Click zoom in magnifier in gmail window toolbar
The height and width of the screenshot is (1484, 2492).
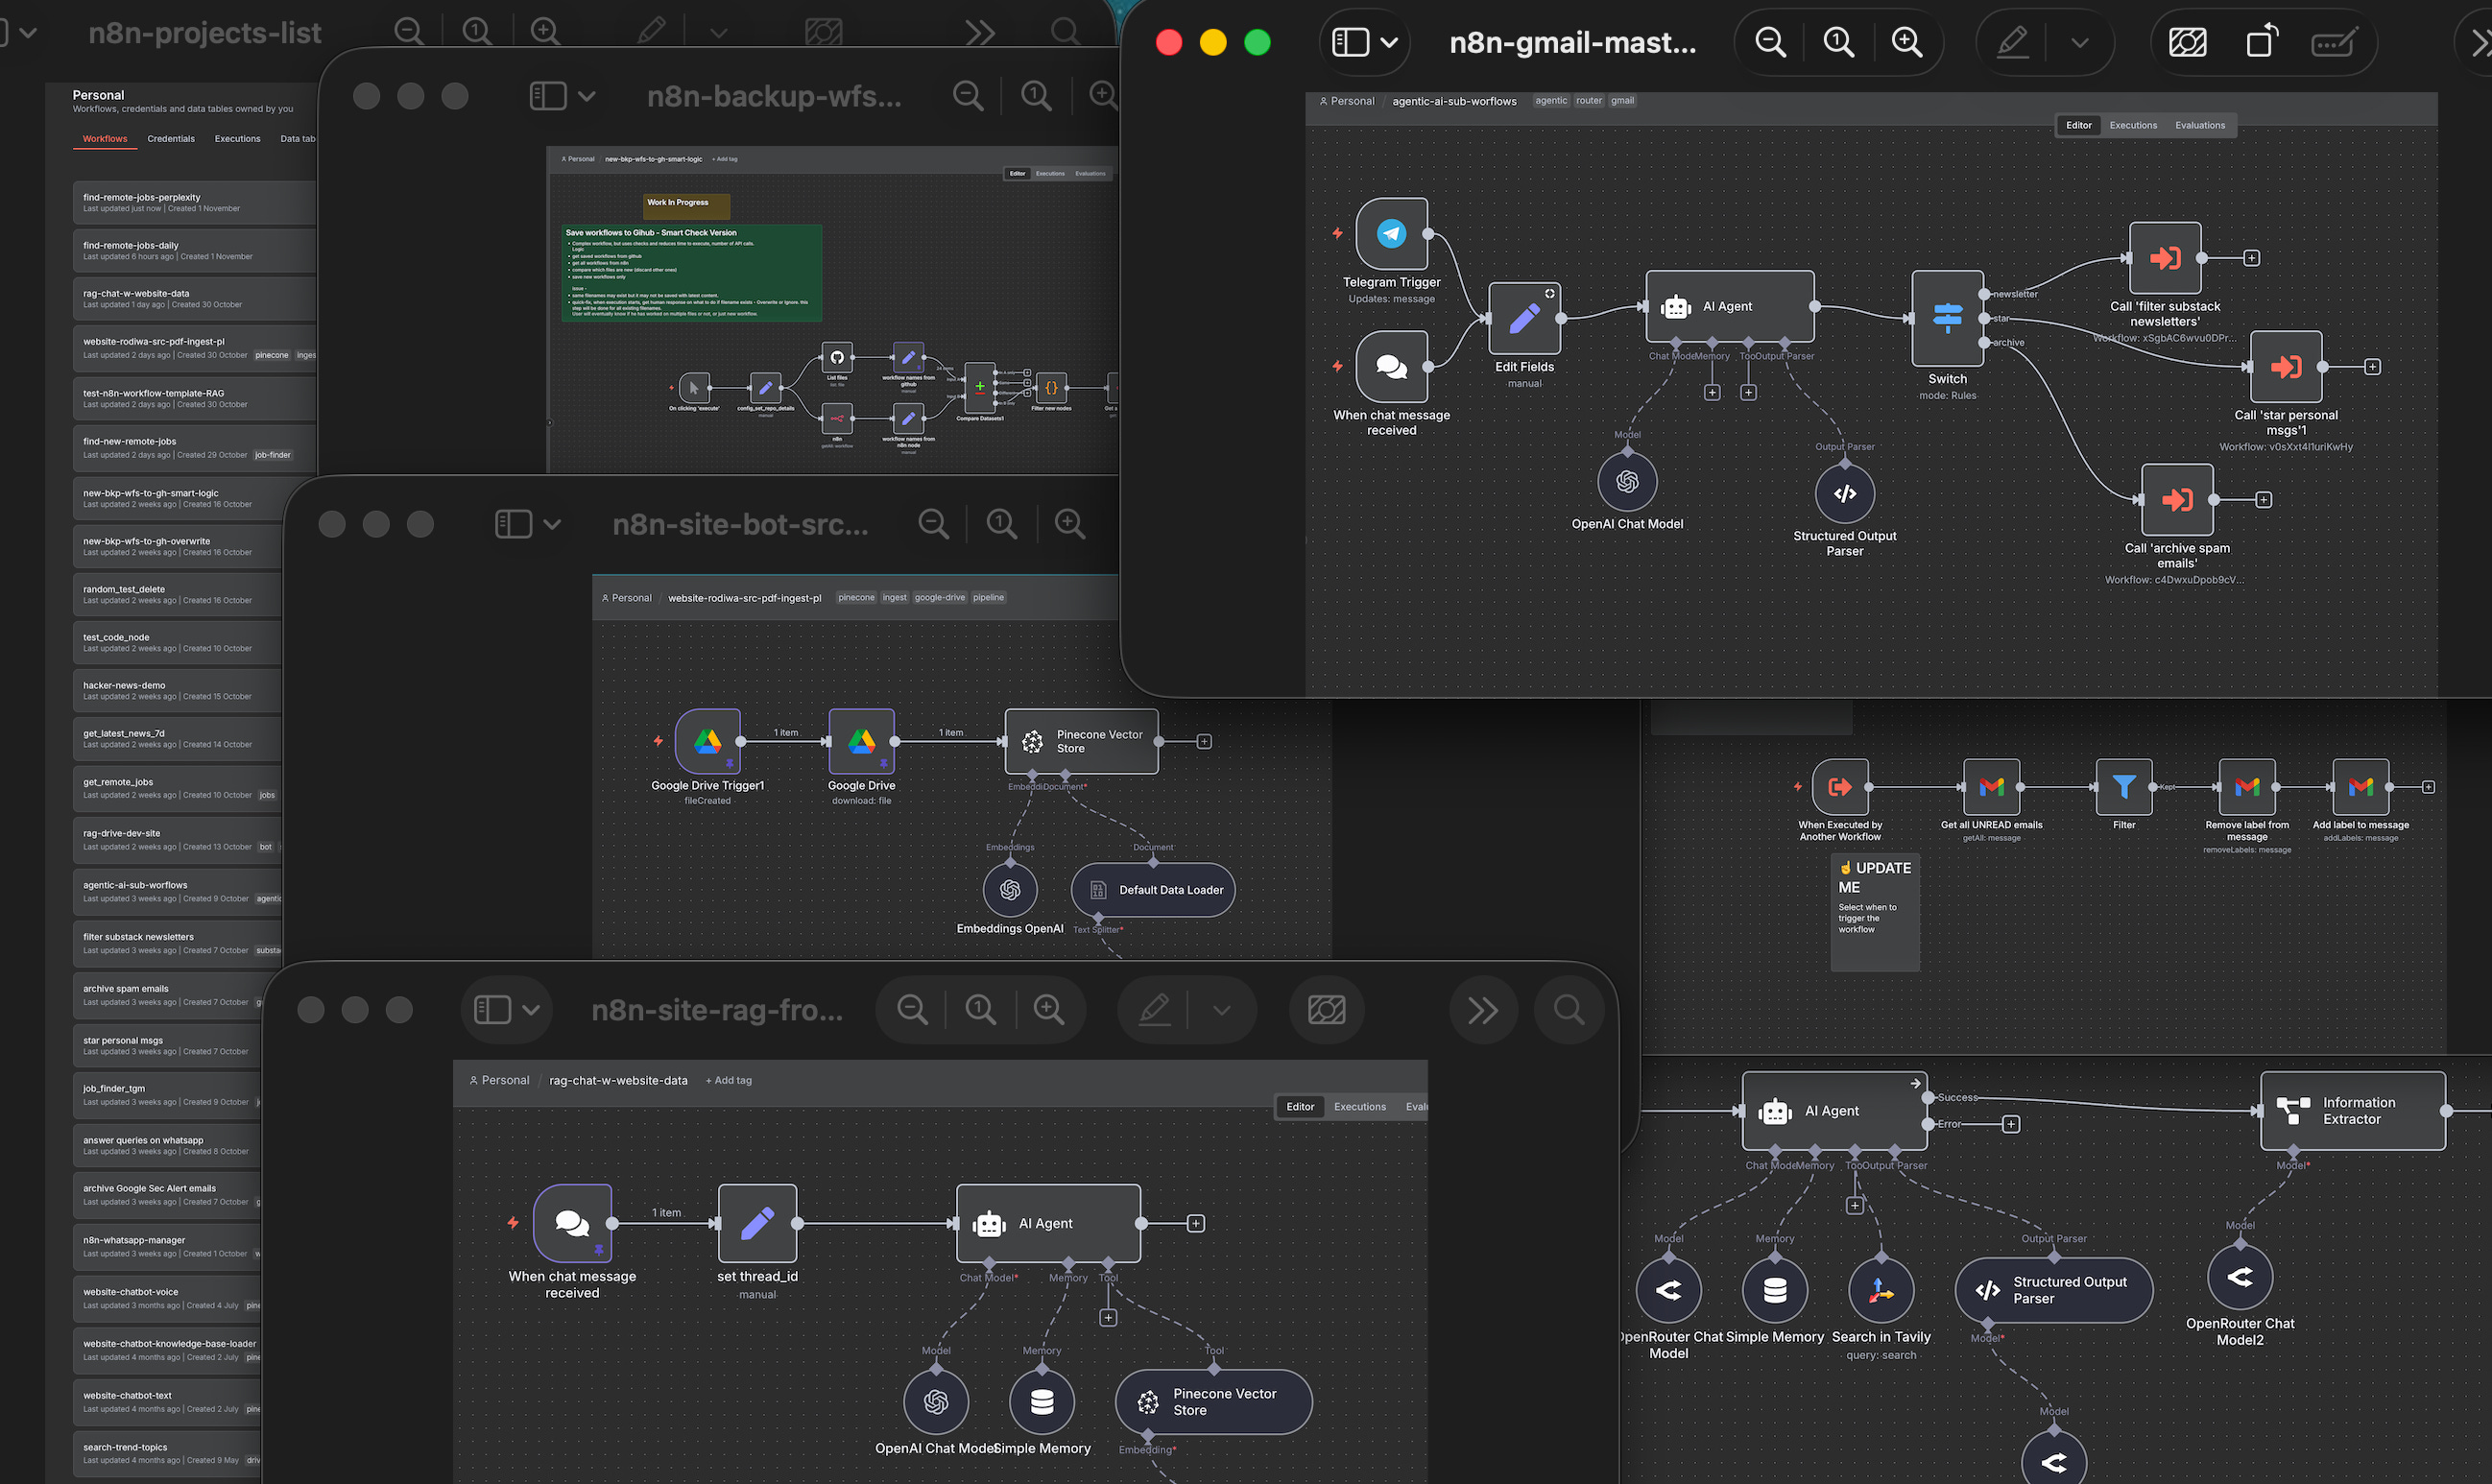coord(1906,43)
